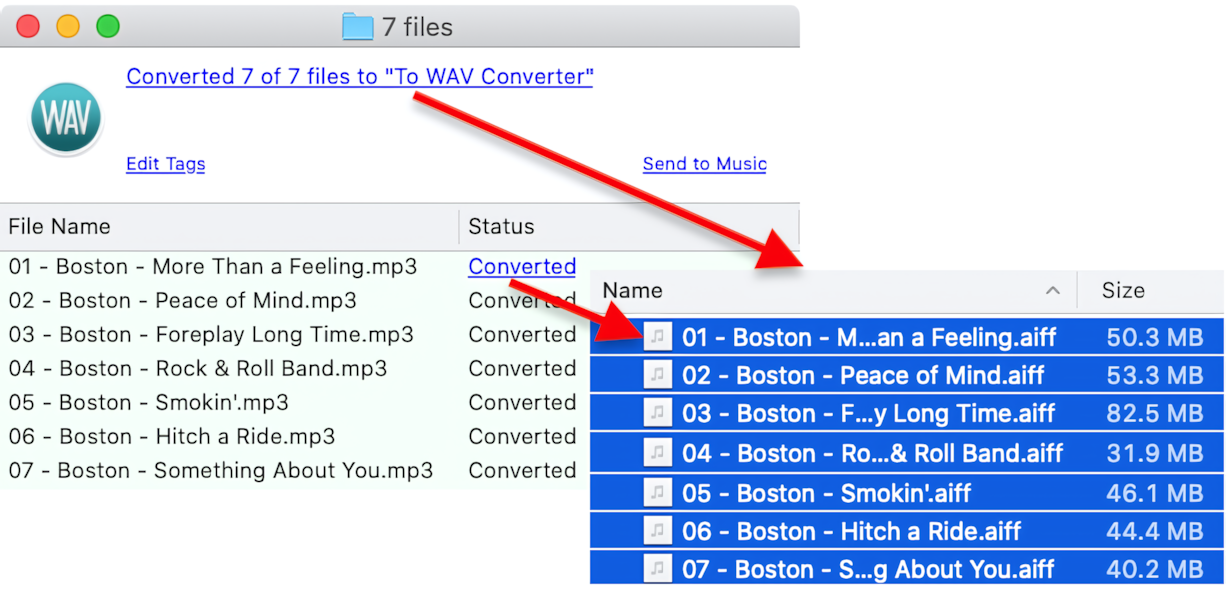This screenshot has height=592, width=1226.
Task: Click the 44.4 MB size value
Action: point(1154,532)
